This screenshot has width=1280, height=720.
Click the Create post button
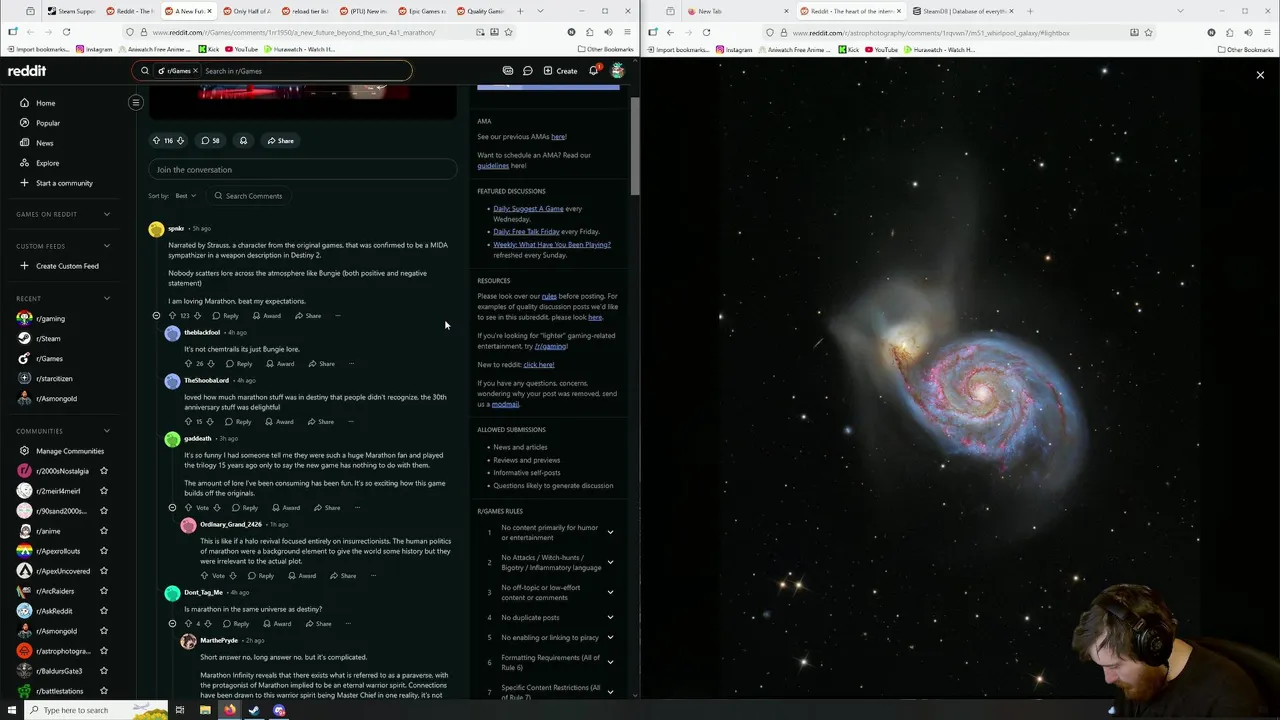click(x=560, y=71)
